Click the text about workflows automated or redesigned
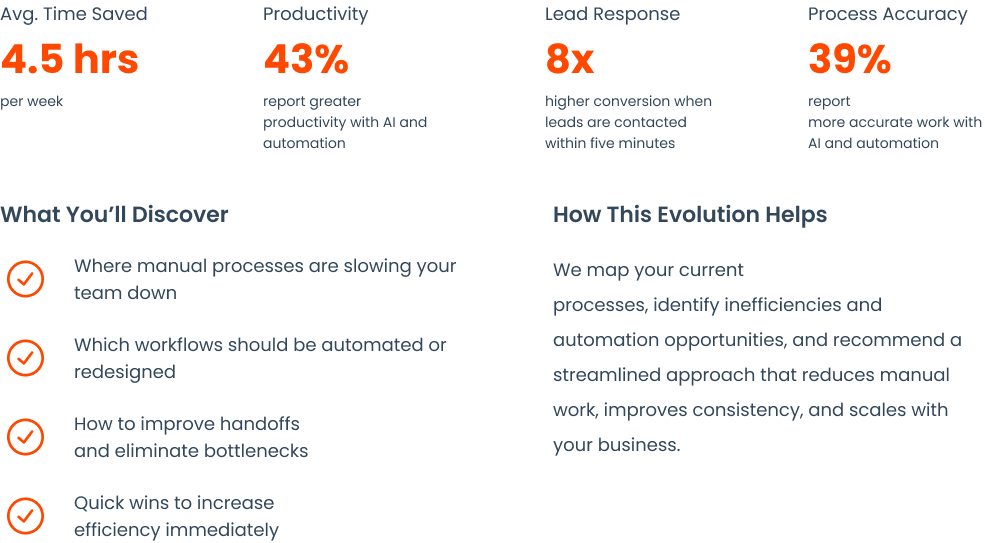Screen dimensions: 985x543 click(260, 358)
